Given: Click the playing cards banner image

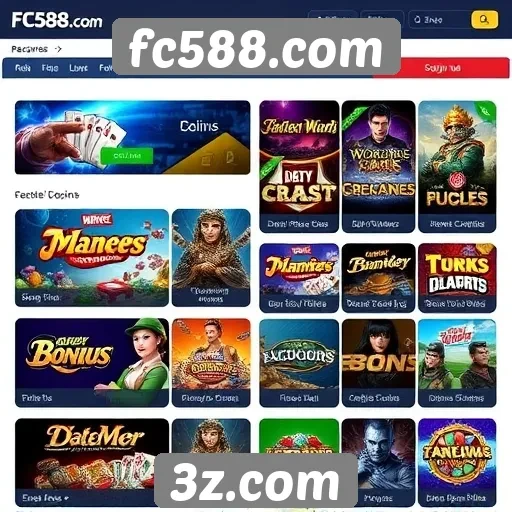Looking at the screenshot, I should [x=132, y=137].
